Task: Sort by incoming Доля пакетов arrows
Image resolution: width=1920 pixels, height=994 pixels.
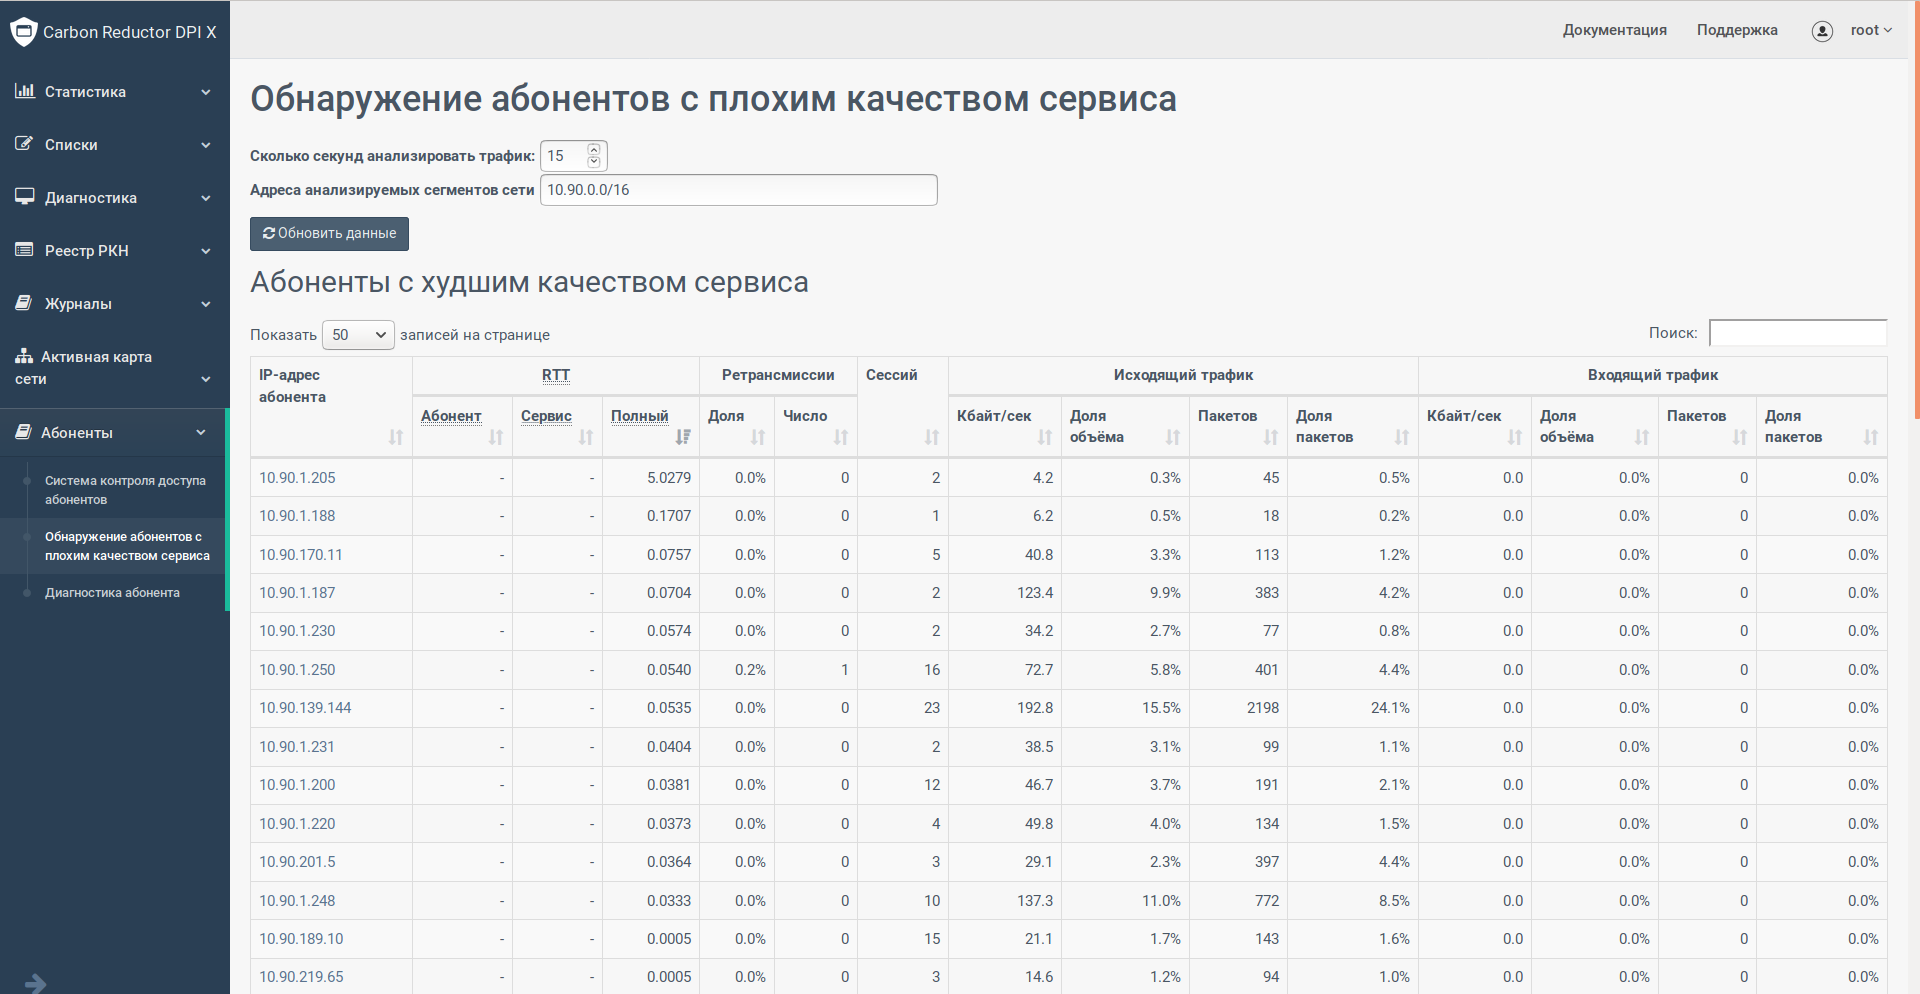Action: tap(1871, 437)
